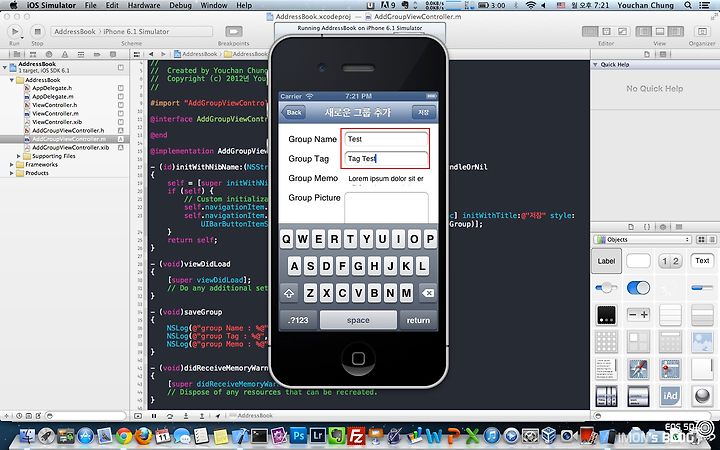This screenshot has height=450, width=720.
Task: Tap the shift key on simulator keyboard
Action: pos(289,293)
